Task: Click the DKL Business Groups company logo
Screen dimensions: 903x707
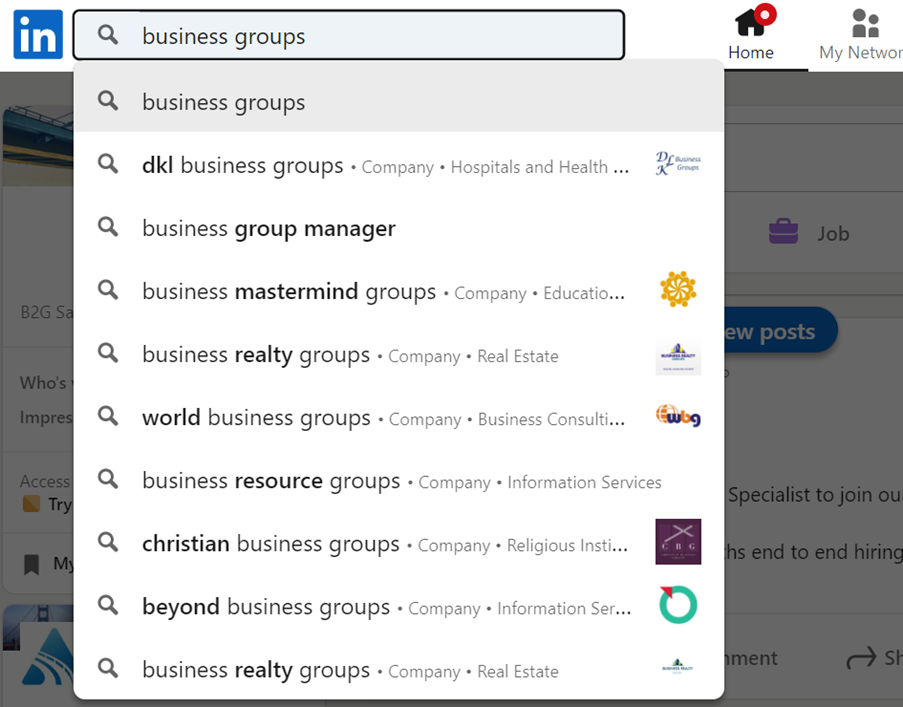Action: 678,164
